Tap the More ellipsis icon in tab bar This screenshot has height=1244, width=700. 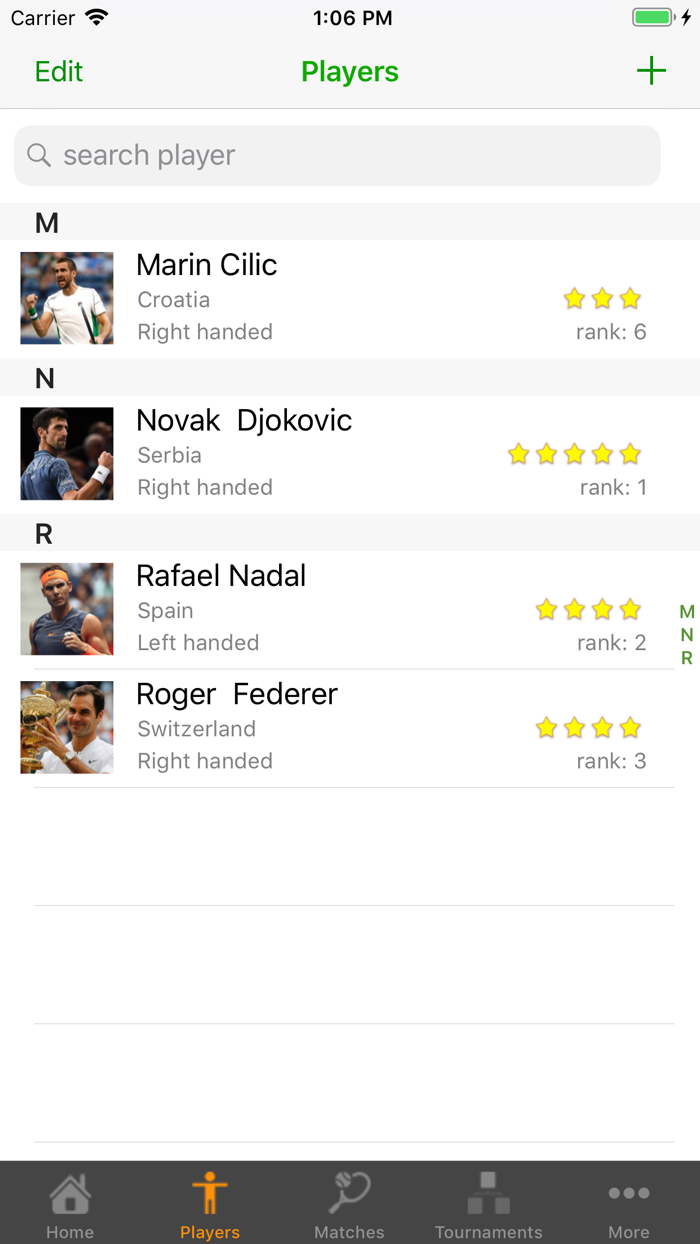[629, 1191]
